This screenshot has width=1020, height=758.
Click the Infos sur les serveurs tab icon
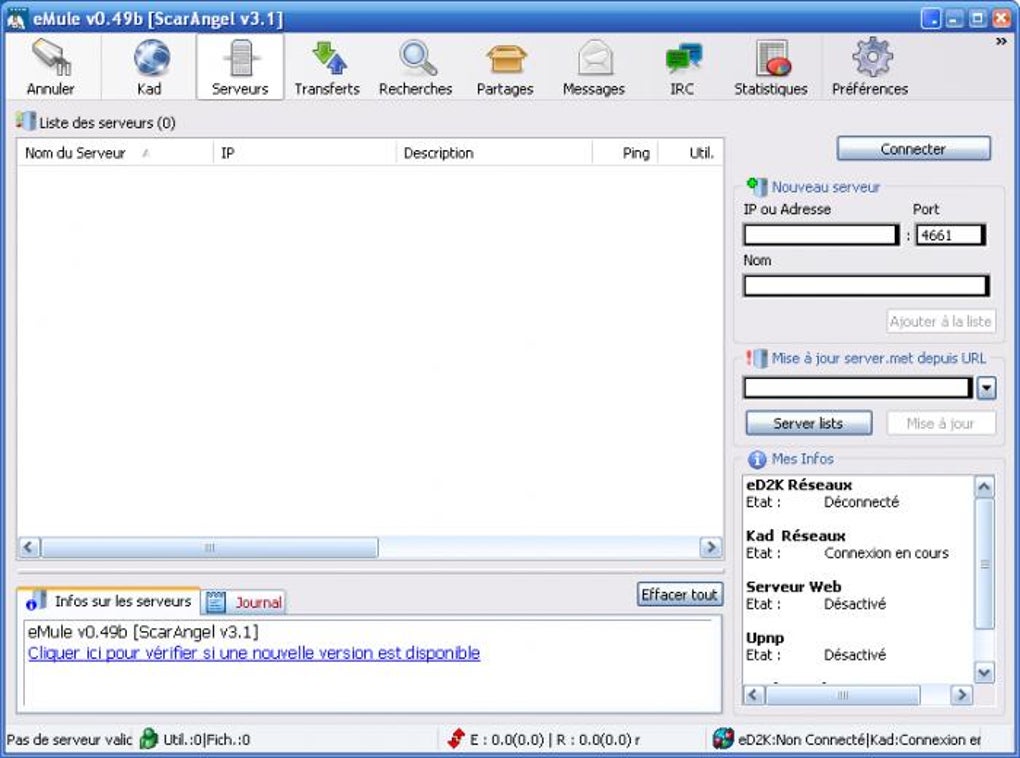pos(36,601)
